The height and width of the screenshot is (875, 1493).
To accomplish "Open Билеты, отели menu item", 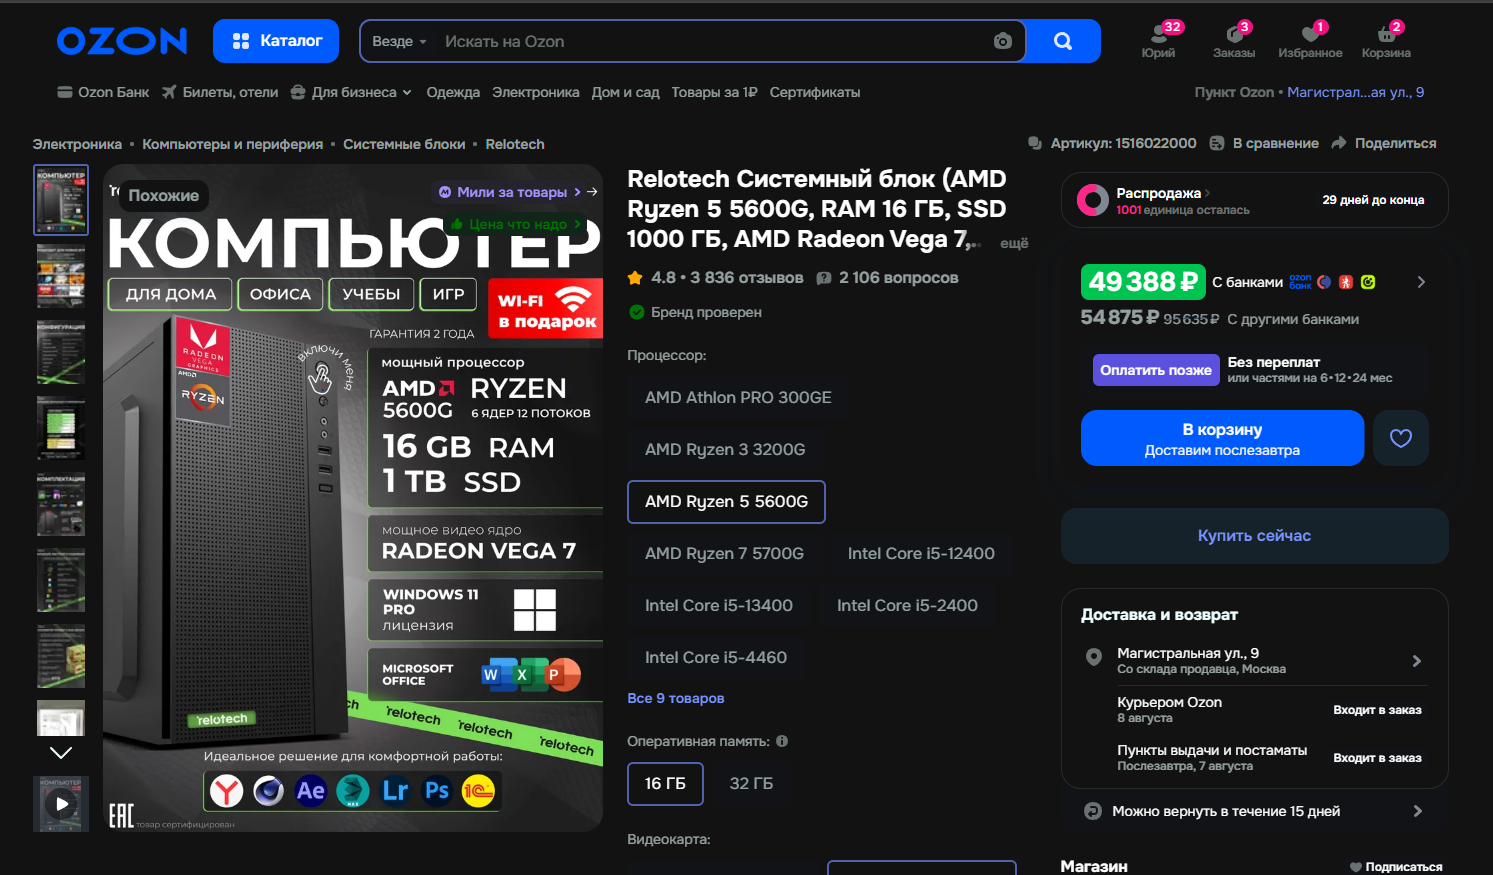I will 220,92.
